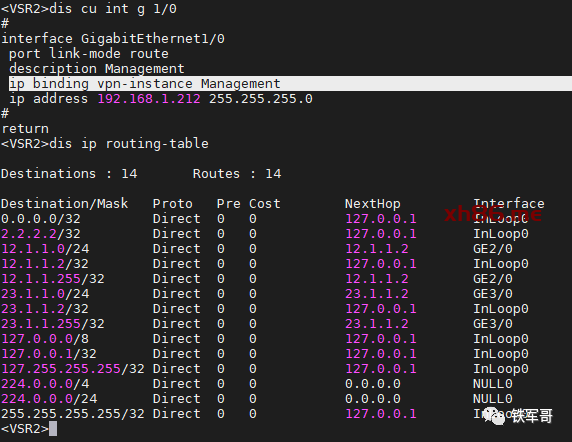Click InLoop0 interface in 127.0.0.0/8 row
This screenshot has height=442, width=572.
tap(500, 339)
